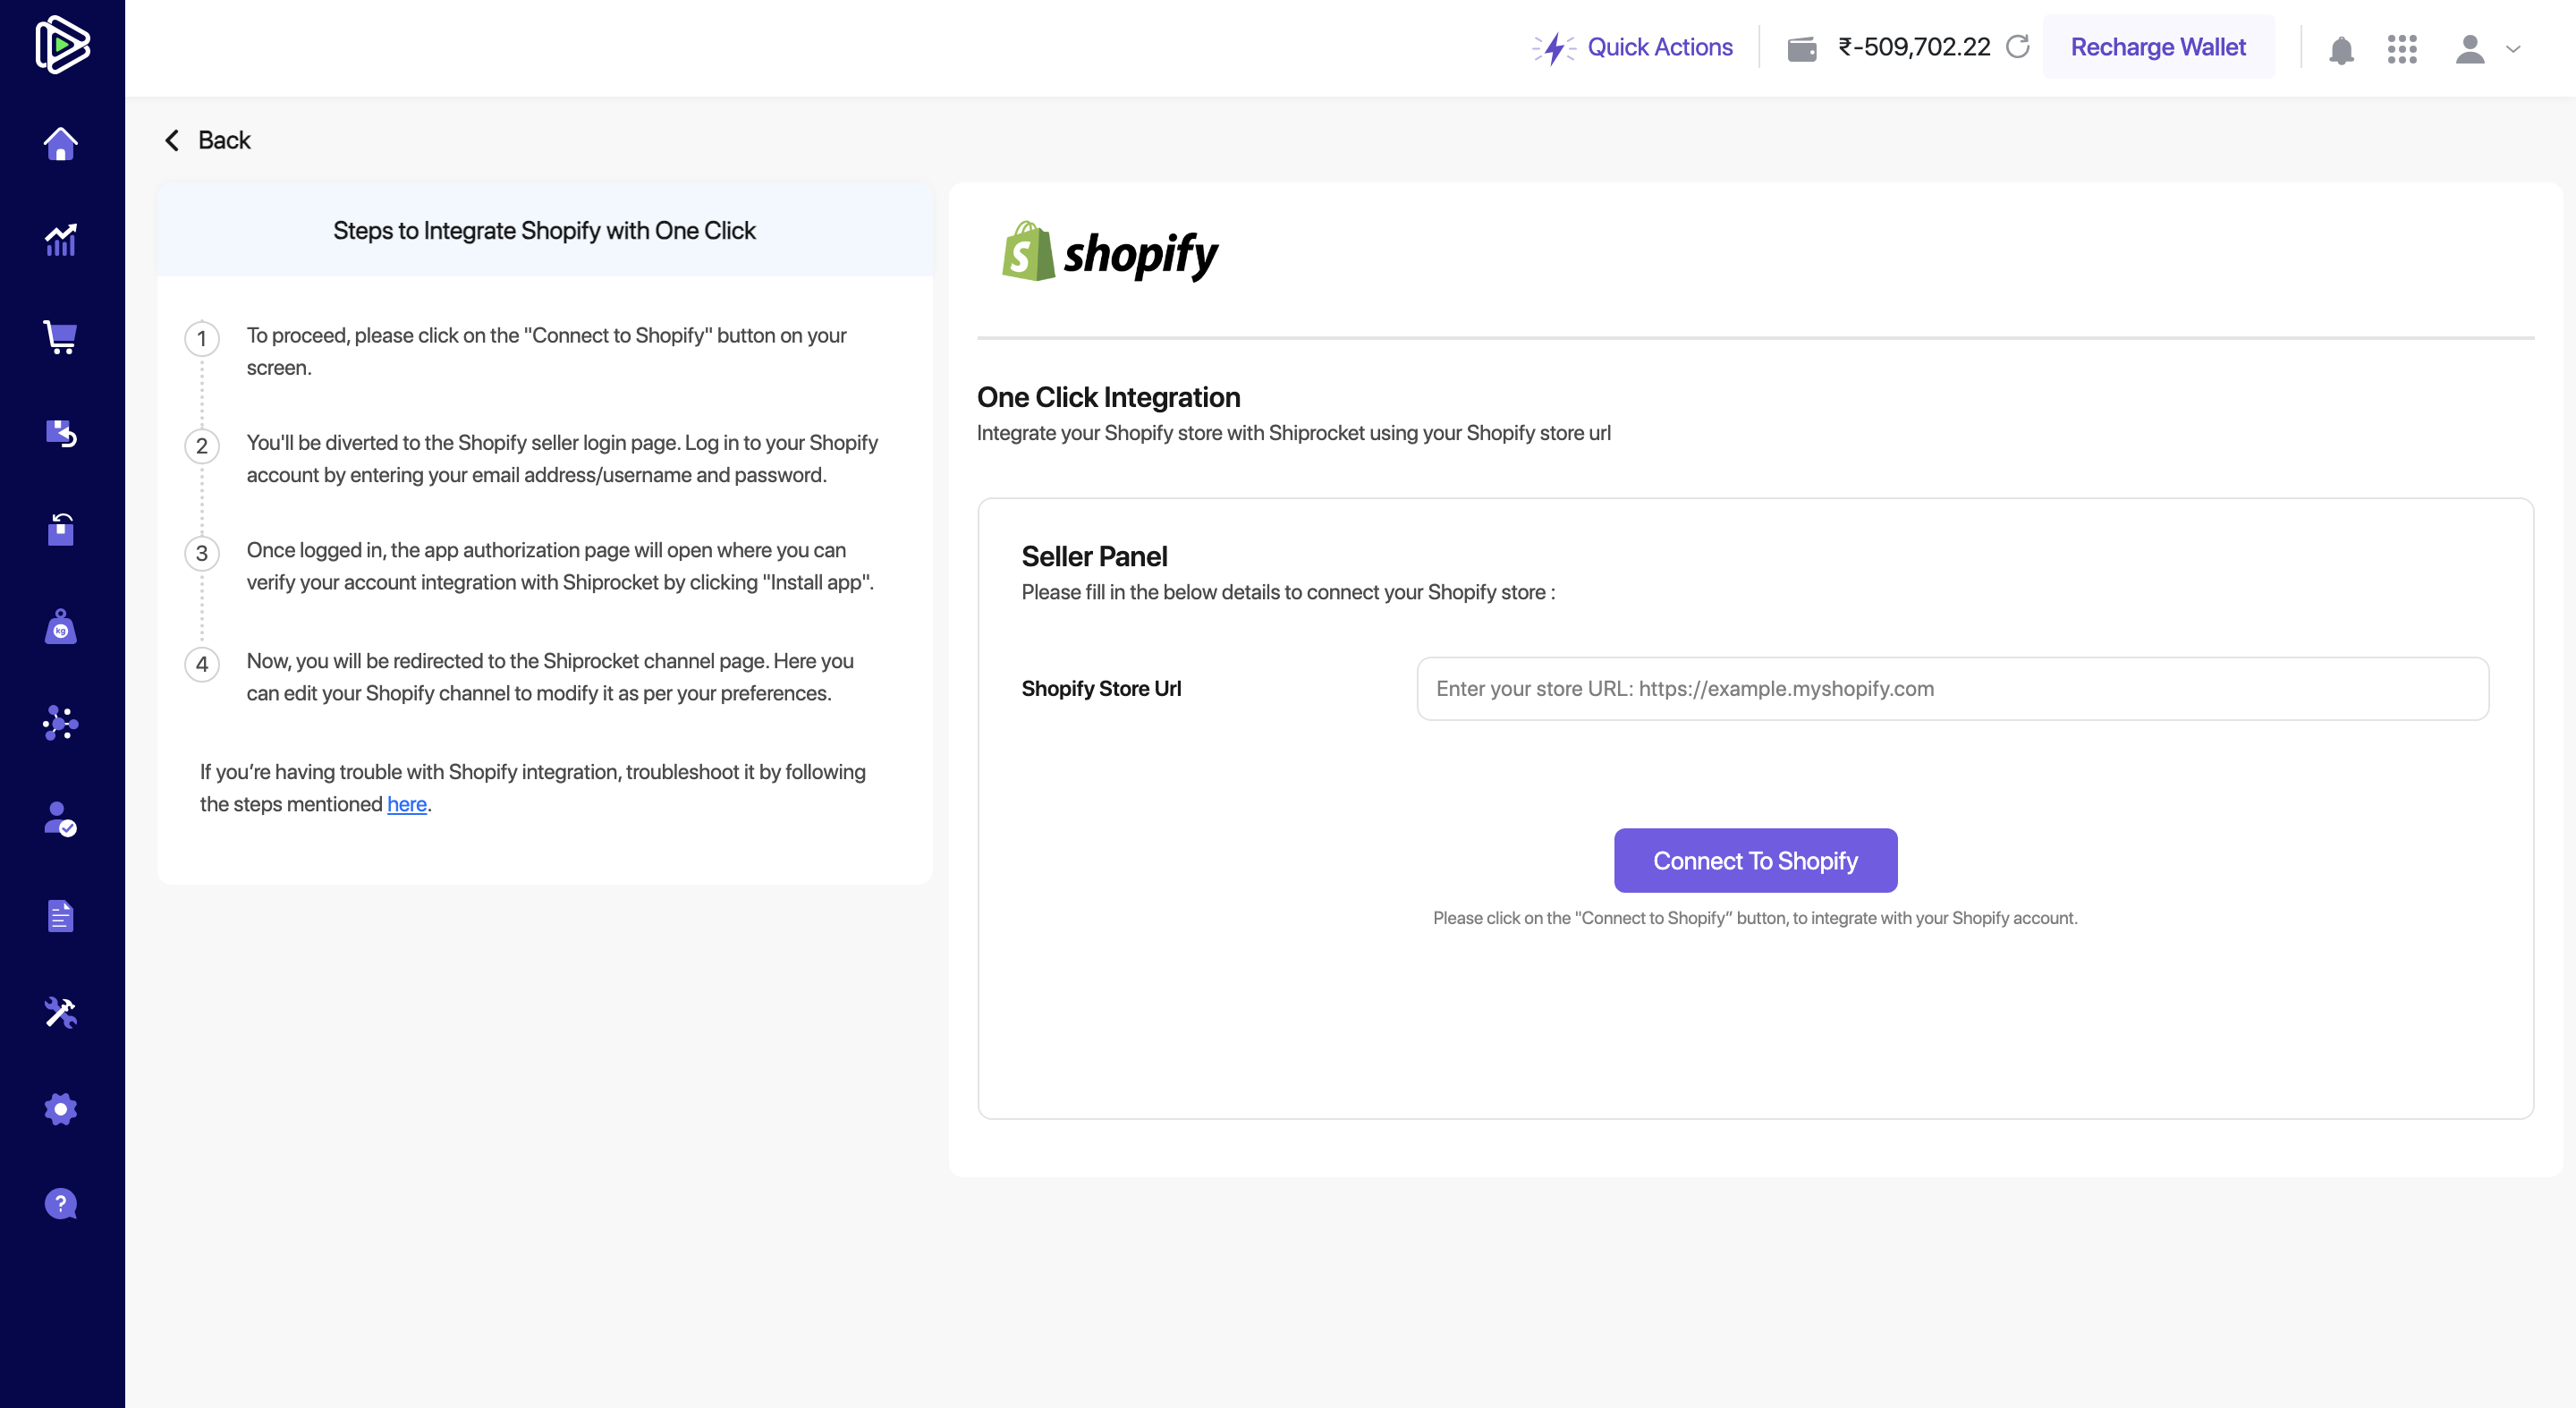
Task: Open the Settings gear sidebar icon
Action: 61,1108
